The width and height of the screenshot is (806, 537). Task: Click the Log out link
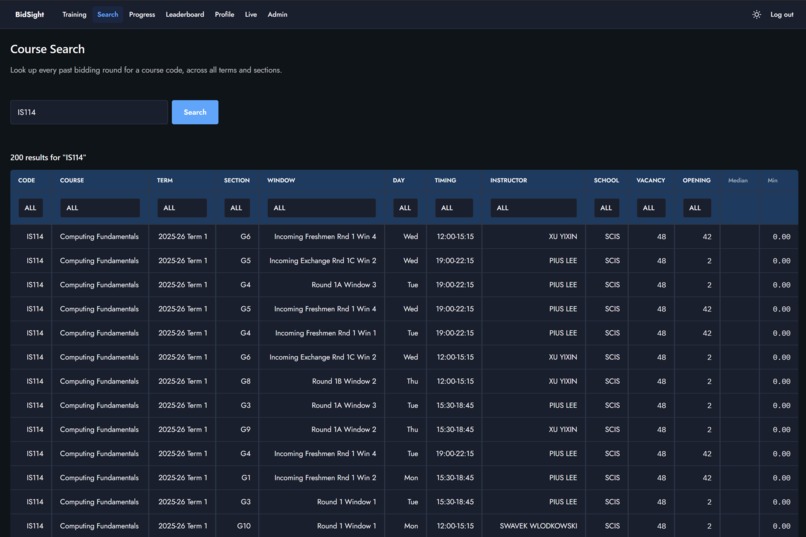[781, 14]
